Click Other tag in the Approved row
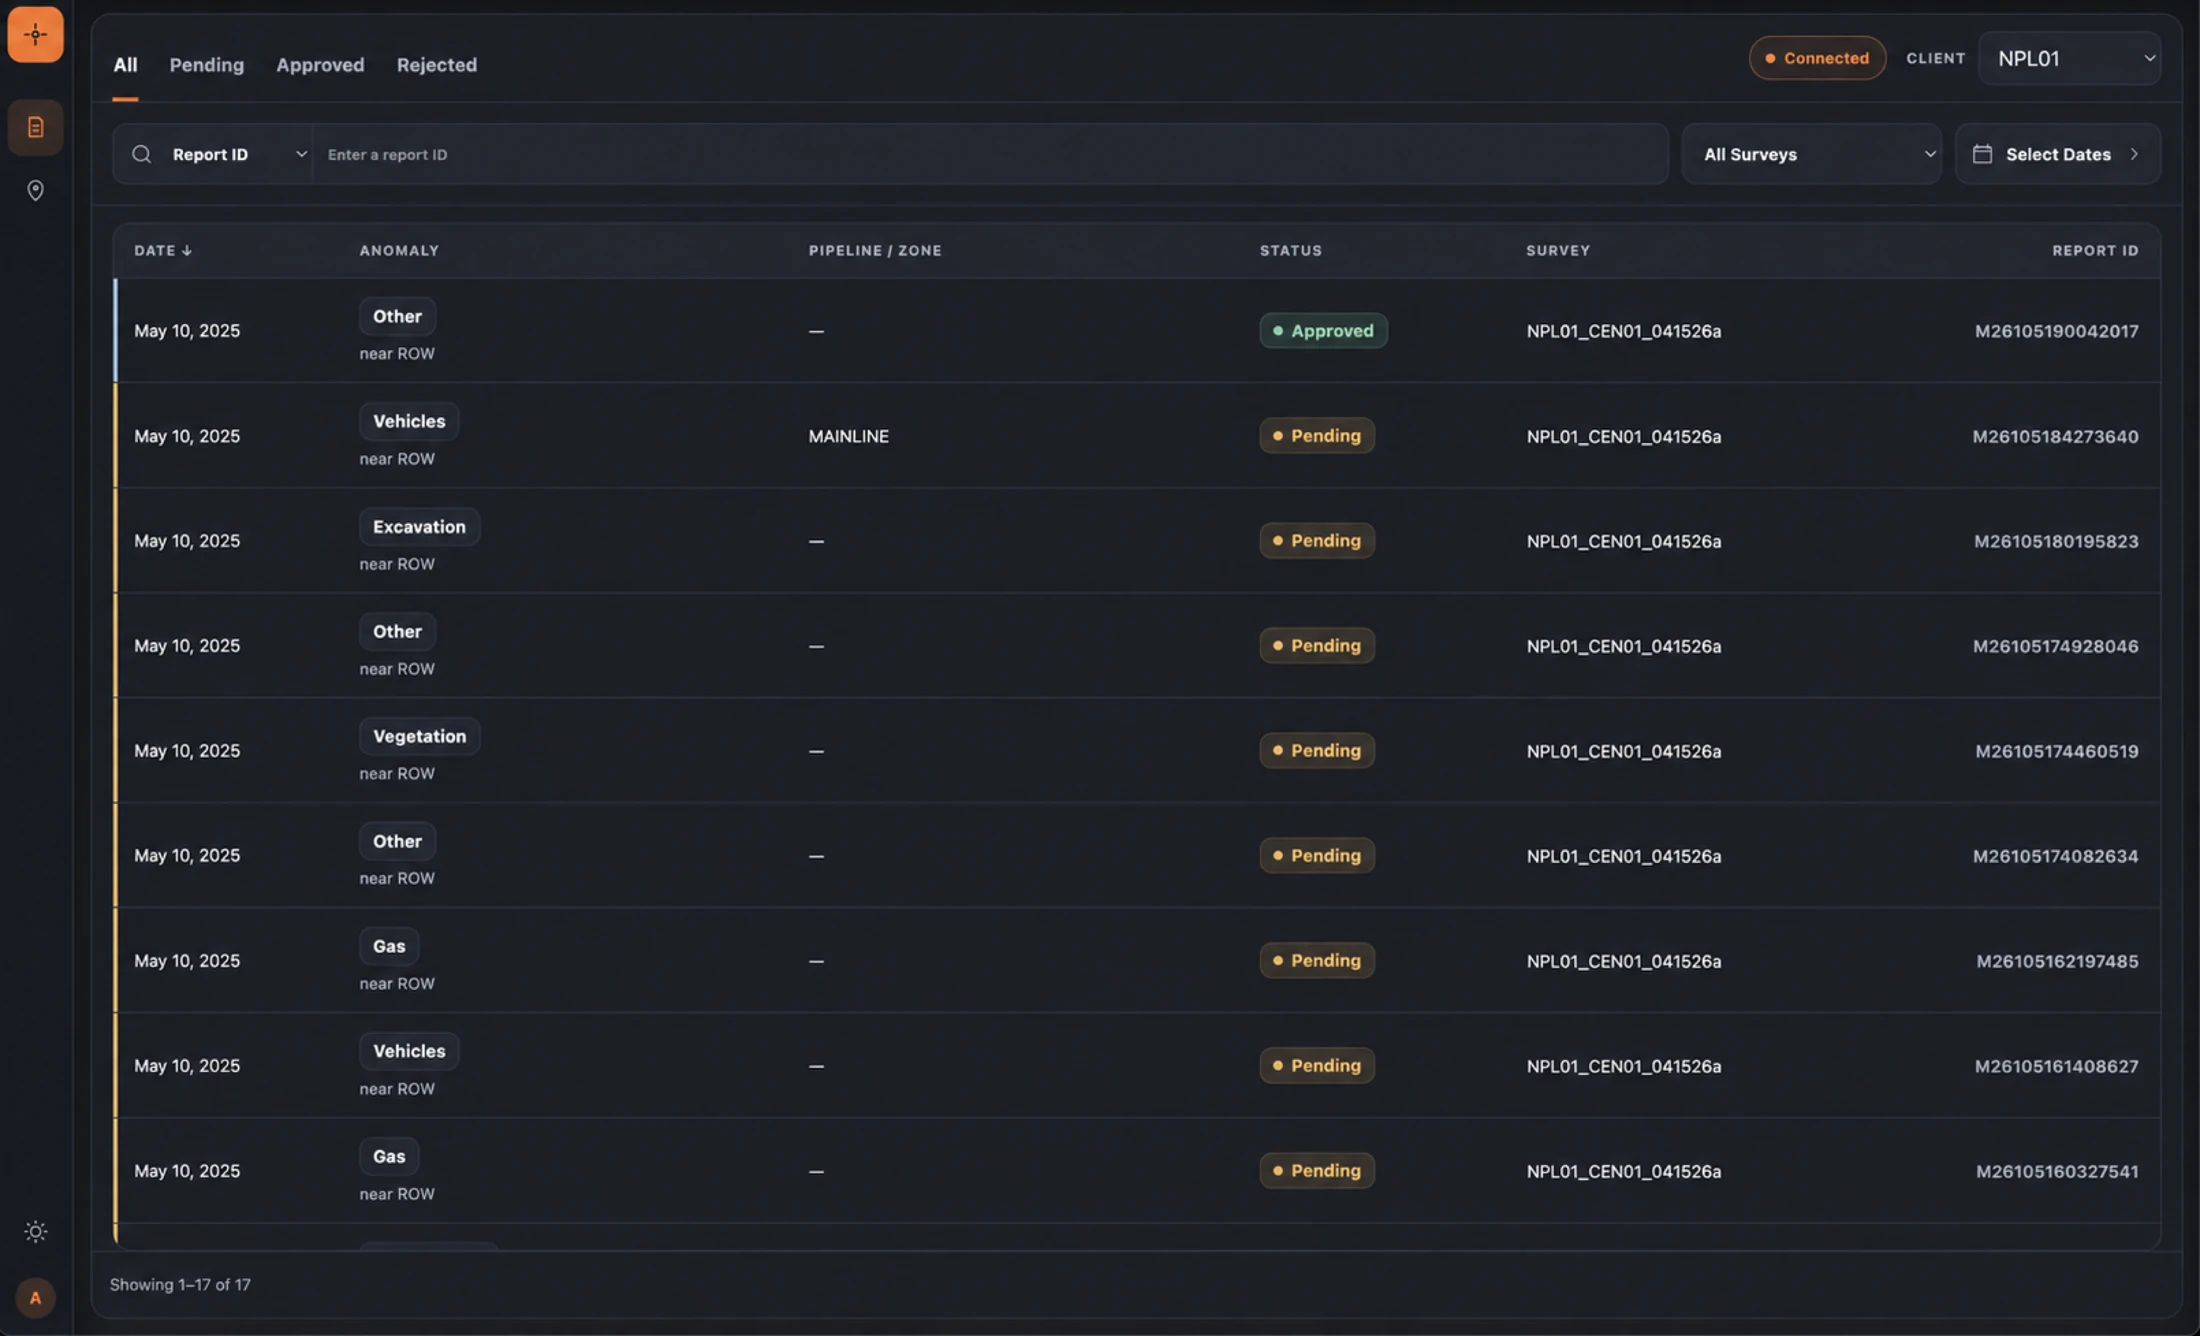The width and height of the screenshot is (2200, 1336). click(x=397, y=316)
